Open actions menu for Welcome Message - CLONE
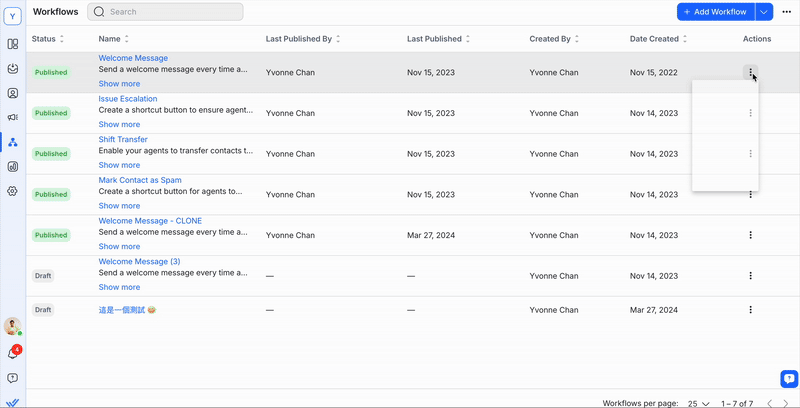Screen dimensions: 800x408 click(x=750, y=235)
